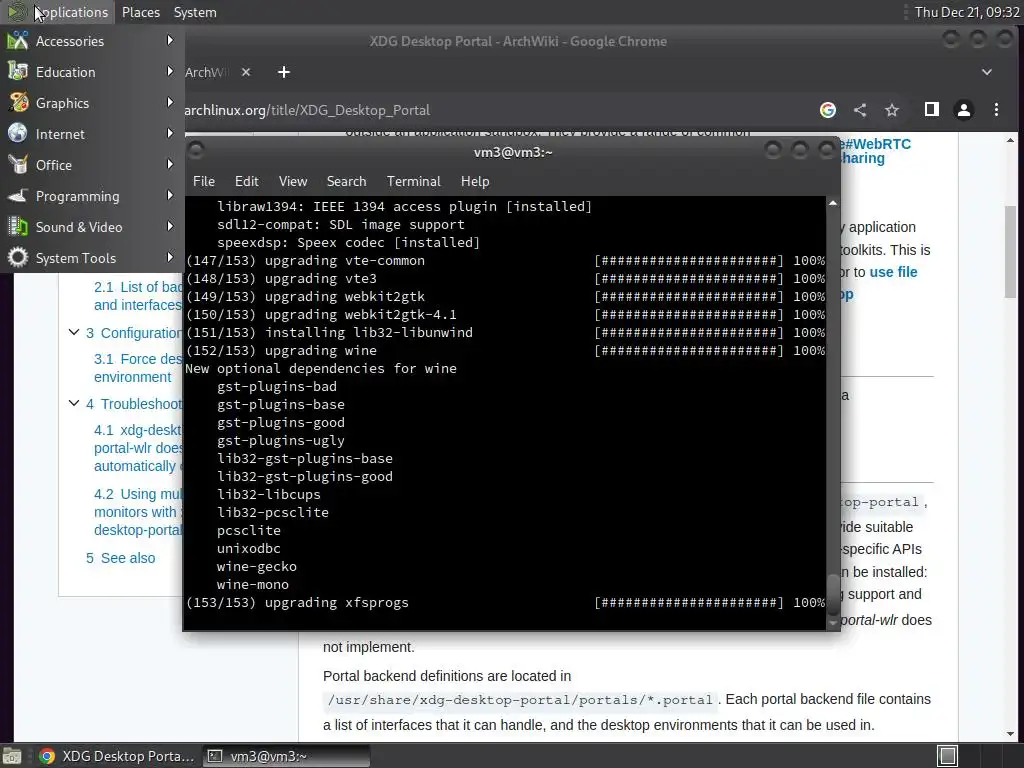This screenshot has height=768, width=1024.
Task: Expand Programming submenu arrow
Action: 170,195
